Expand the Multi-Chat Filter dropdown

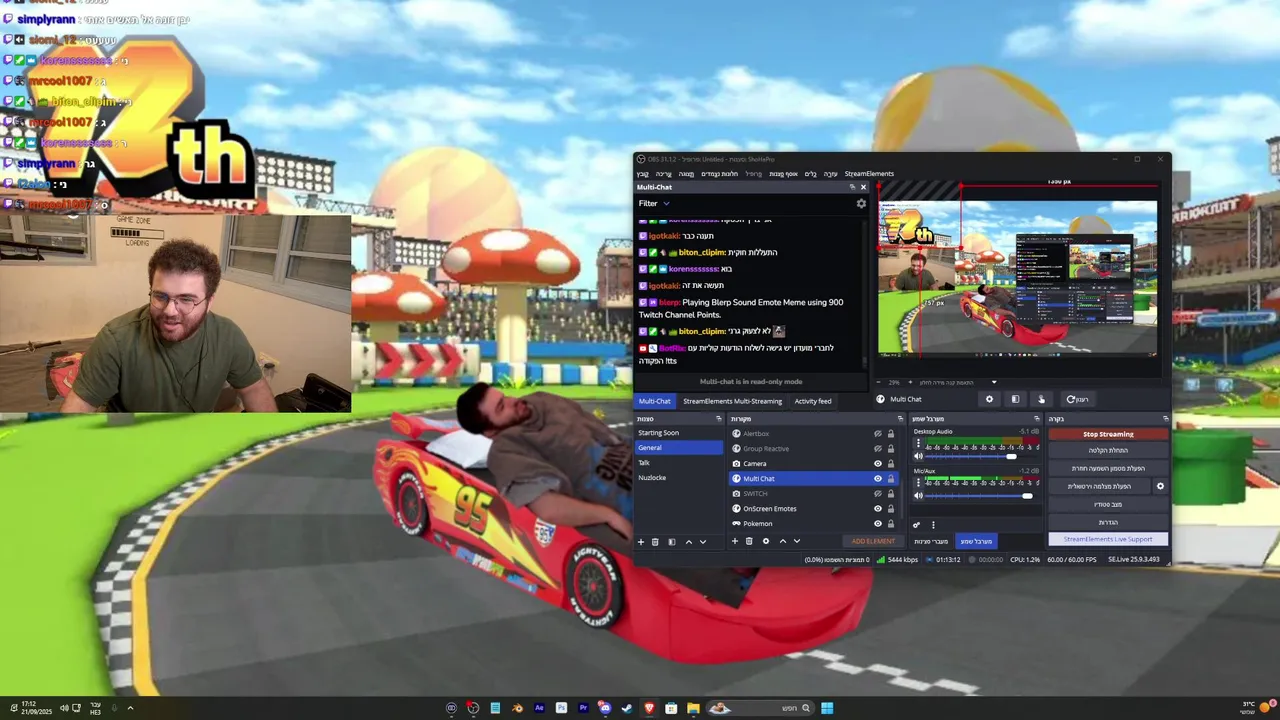pos(654,204)
